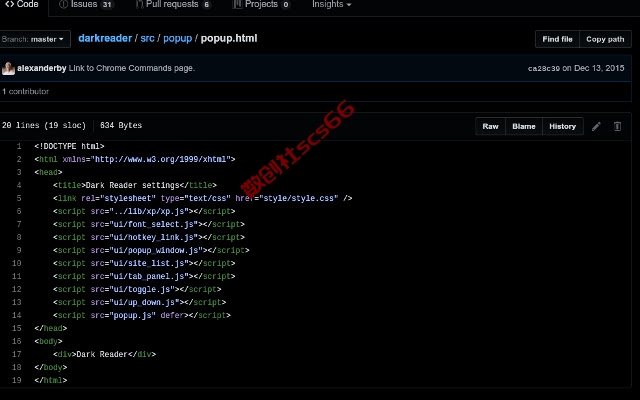Viewport: 640px width, 400px height.
Task: Click the Pull requests count badge 6
Action: (207, 5)
